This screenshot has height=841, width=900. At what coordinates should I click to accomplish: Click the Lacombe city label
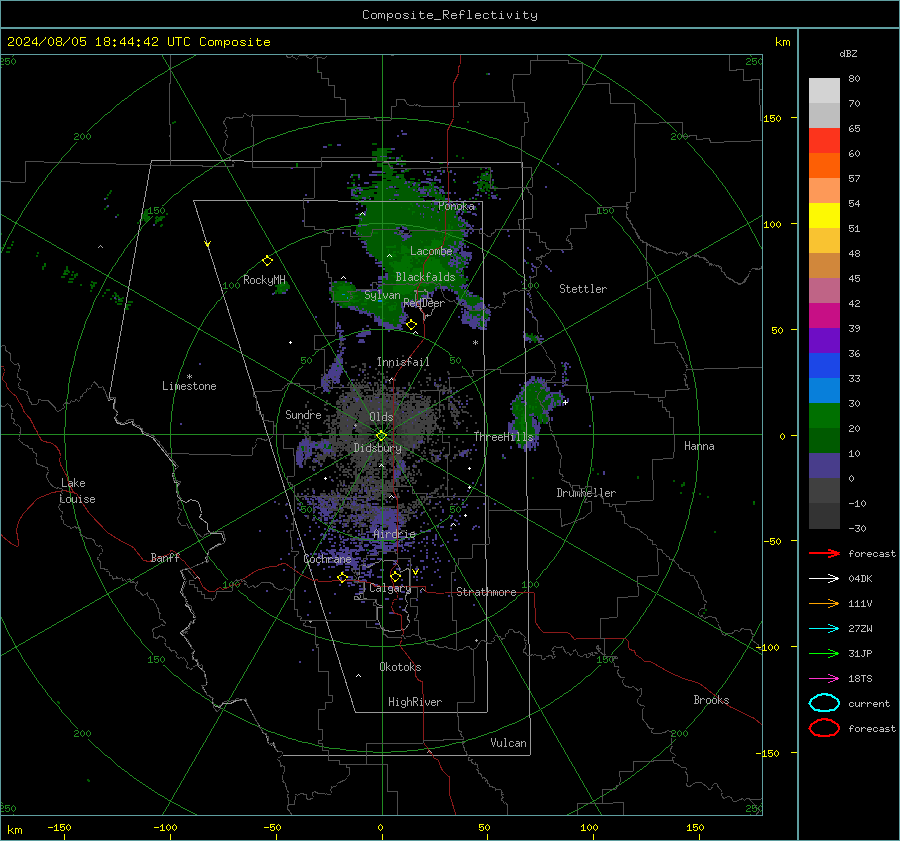[x=431, y=251]
